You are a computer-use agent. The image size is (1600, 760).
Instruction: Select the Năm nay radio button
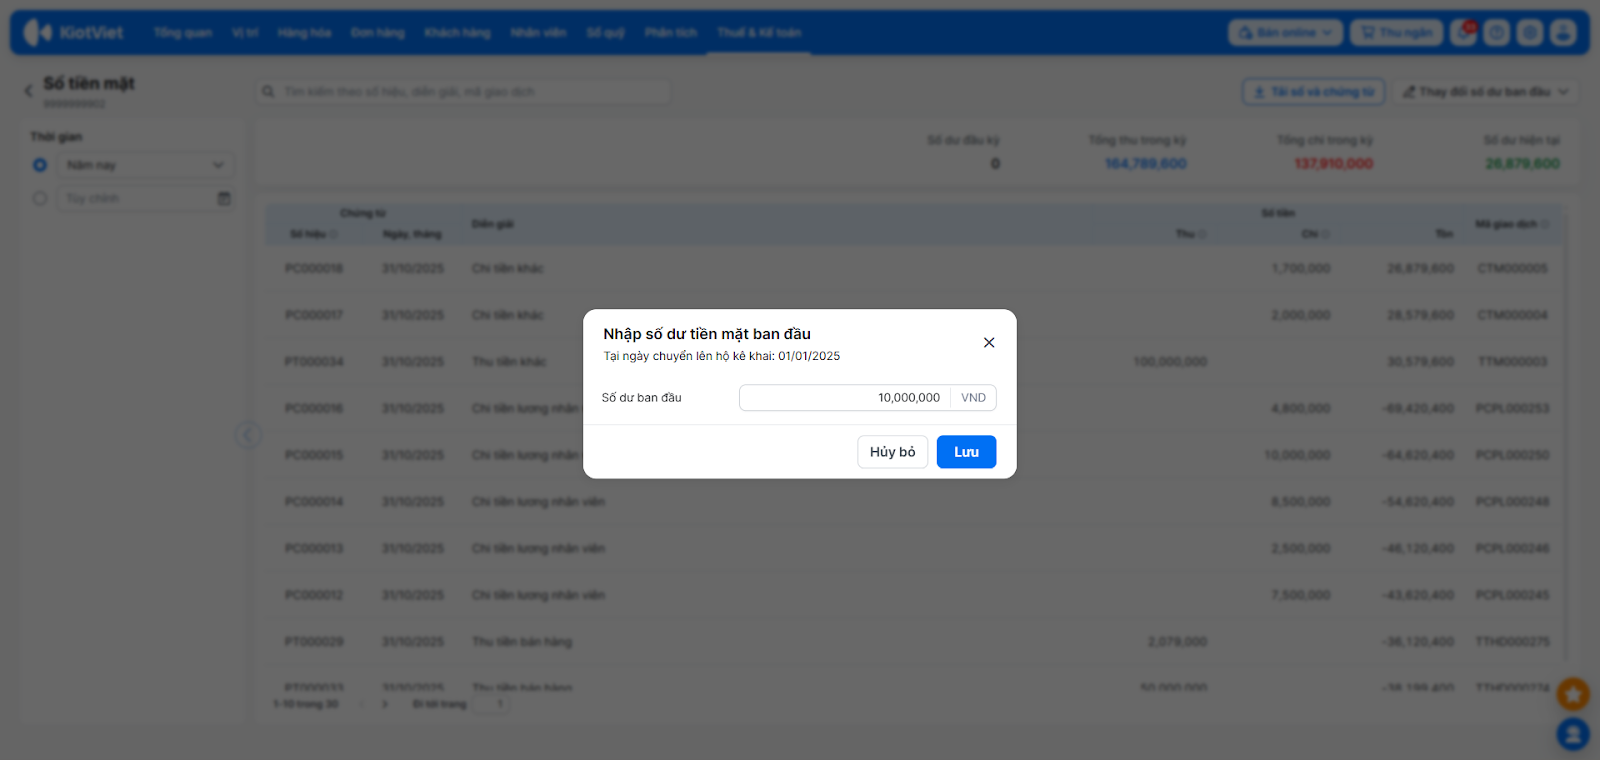click(40, 165)
